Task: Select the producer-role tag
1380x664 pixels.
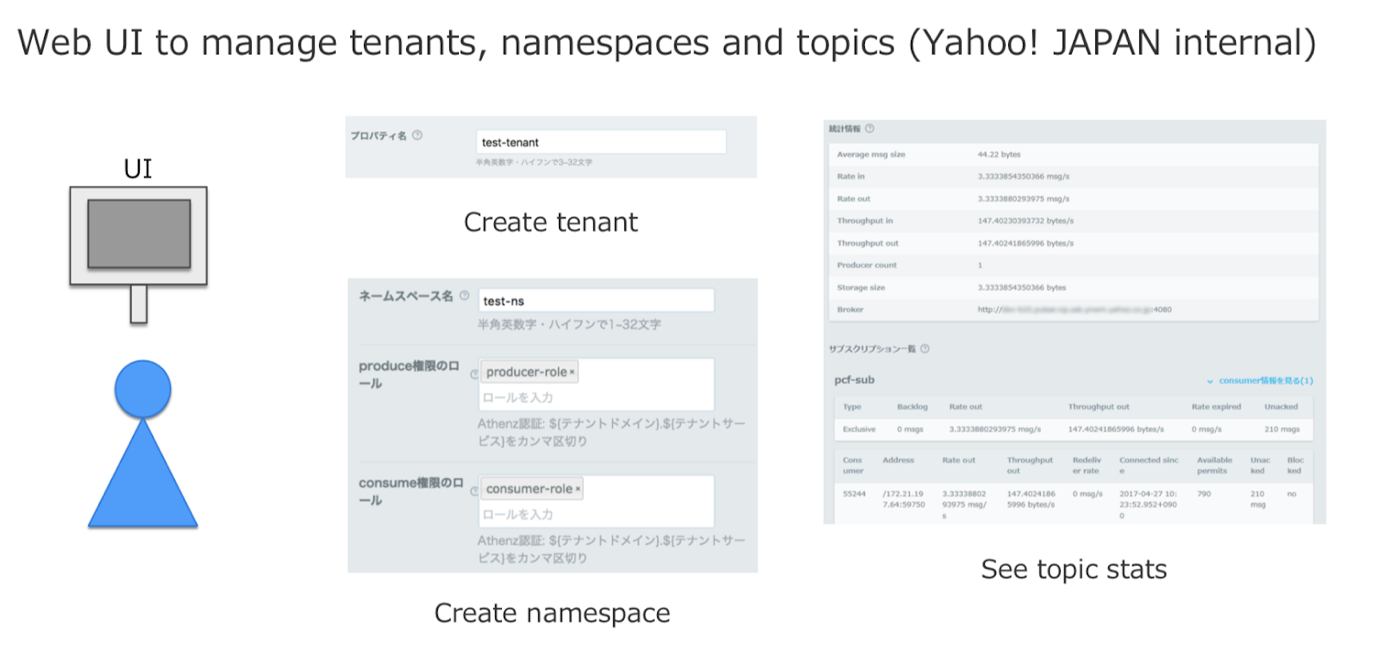Action: (x=527, y=372)
